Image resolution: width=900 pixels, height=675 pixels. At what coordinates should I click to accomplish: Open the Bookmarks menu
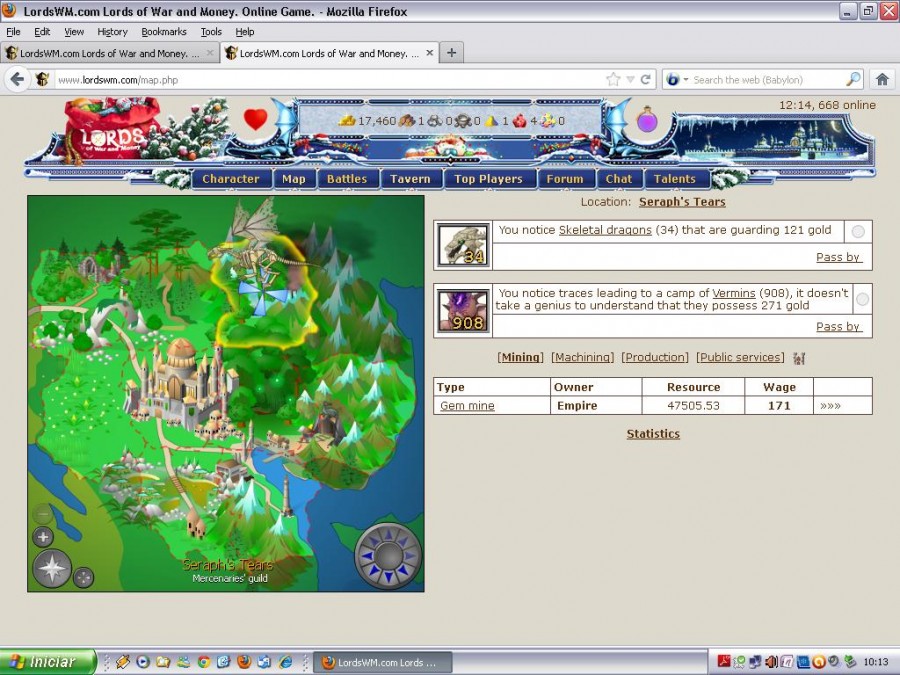pyautogui.click(x=164, y=32)
